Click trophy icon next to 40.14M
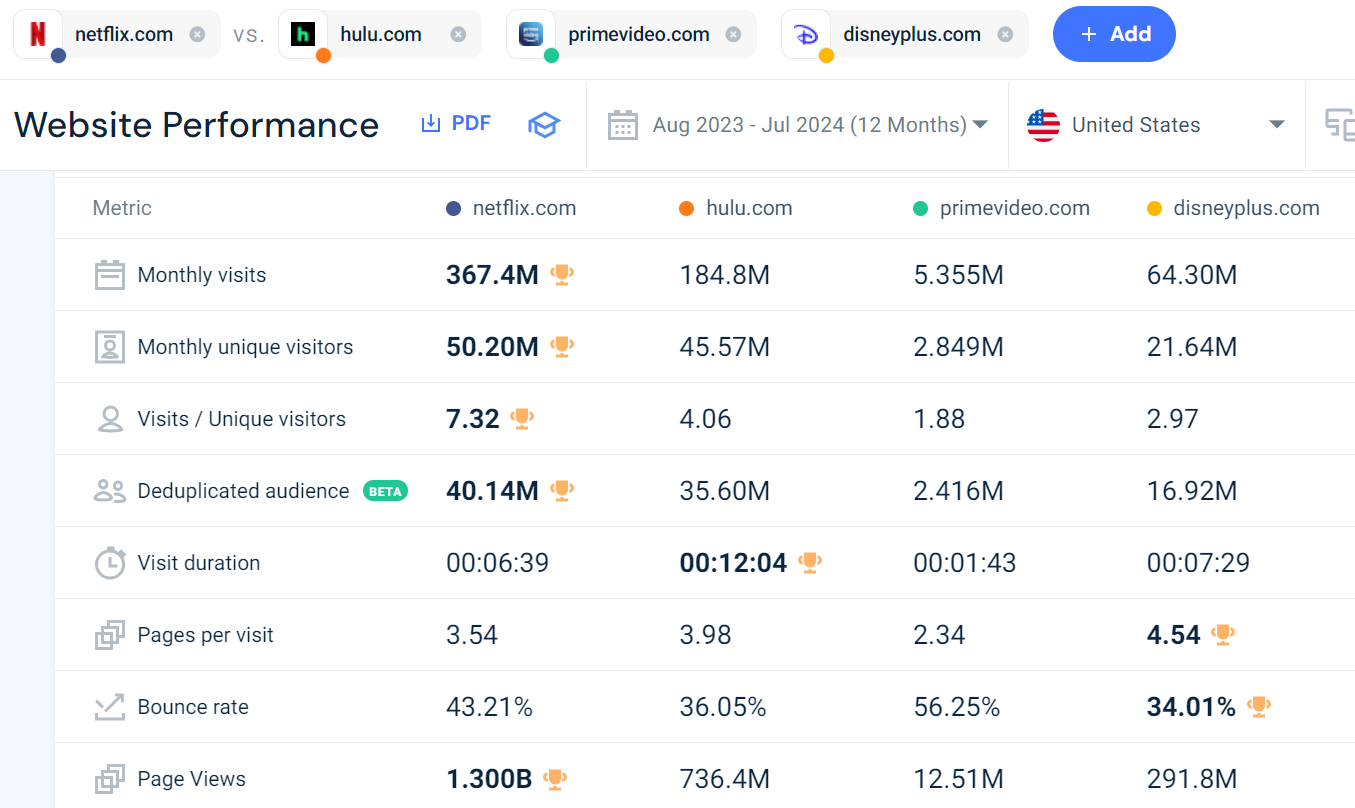The height and width of the screenshot is (808, 1355). tap(561, 490)
